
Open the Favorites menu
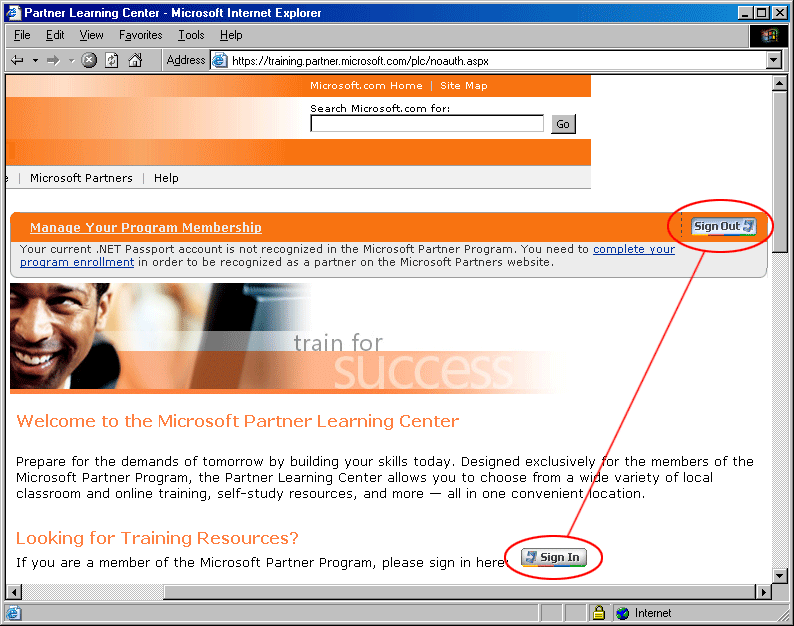140,35
